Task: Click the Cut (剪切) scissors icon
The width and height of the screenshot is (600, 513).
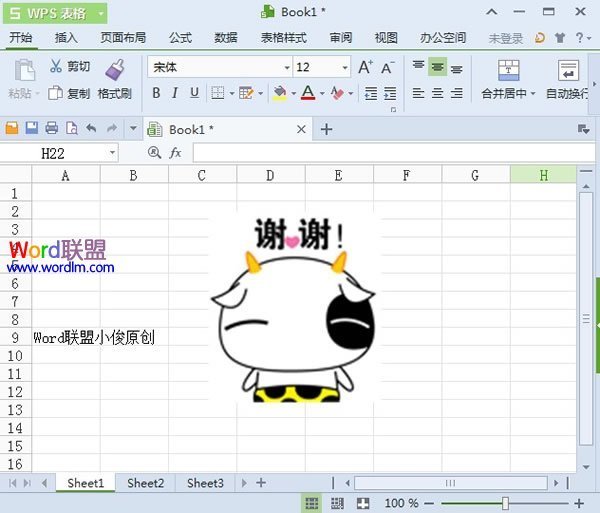Action: 55,67
